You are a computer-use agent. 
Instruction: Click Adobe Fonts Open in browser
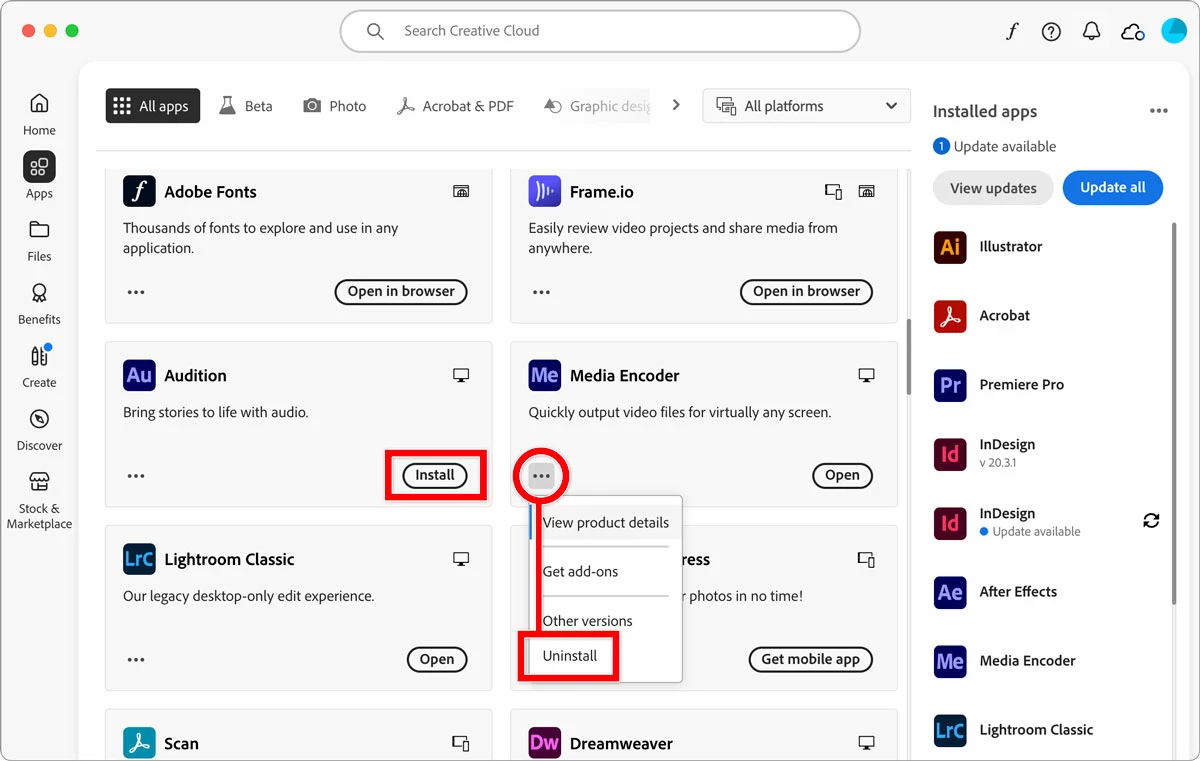401,291
